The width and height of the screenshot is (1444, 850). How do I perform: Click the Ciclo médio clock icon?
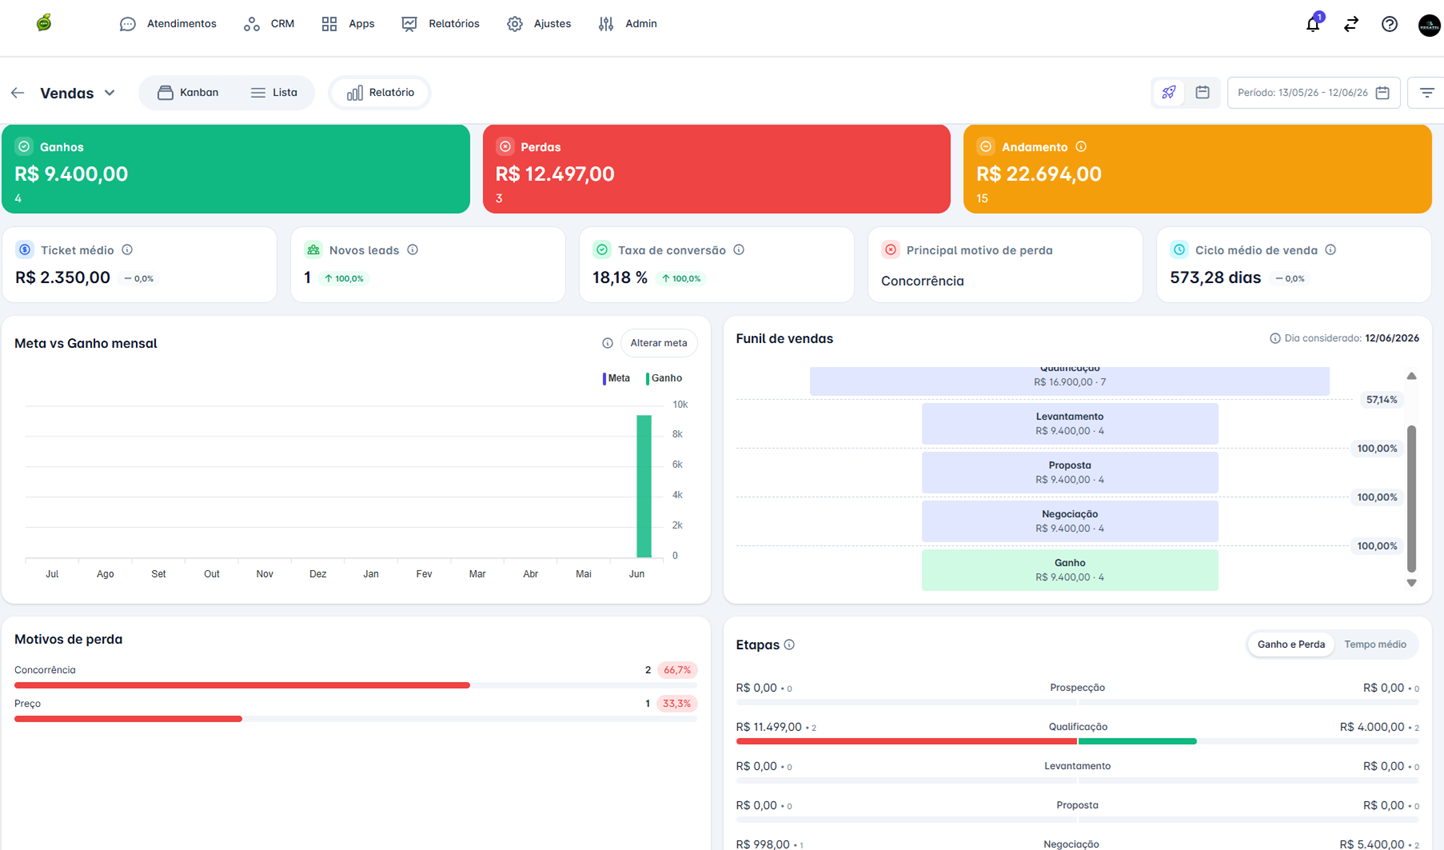[1179, 250]
